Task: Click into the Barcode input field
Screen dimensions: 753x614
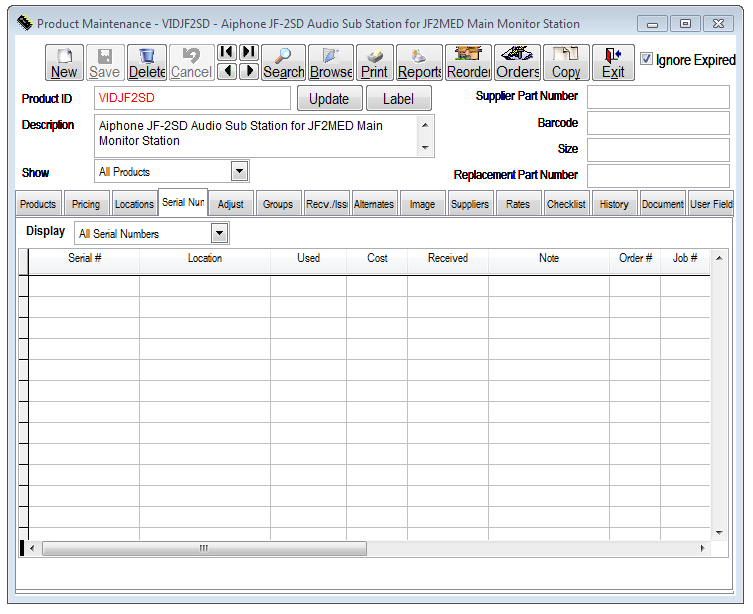Action: (x=657, y=123)
